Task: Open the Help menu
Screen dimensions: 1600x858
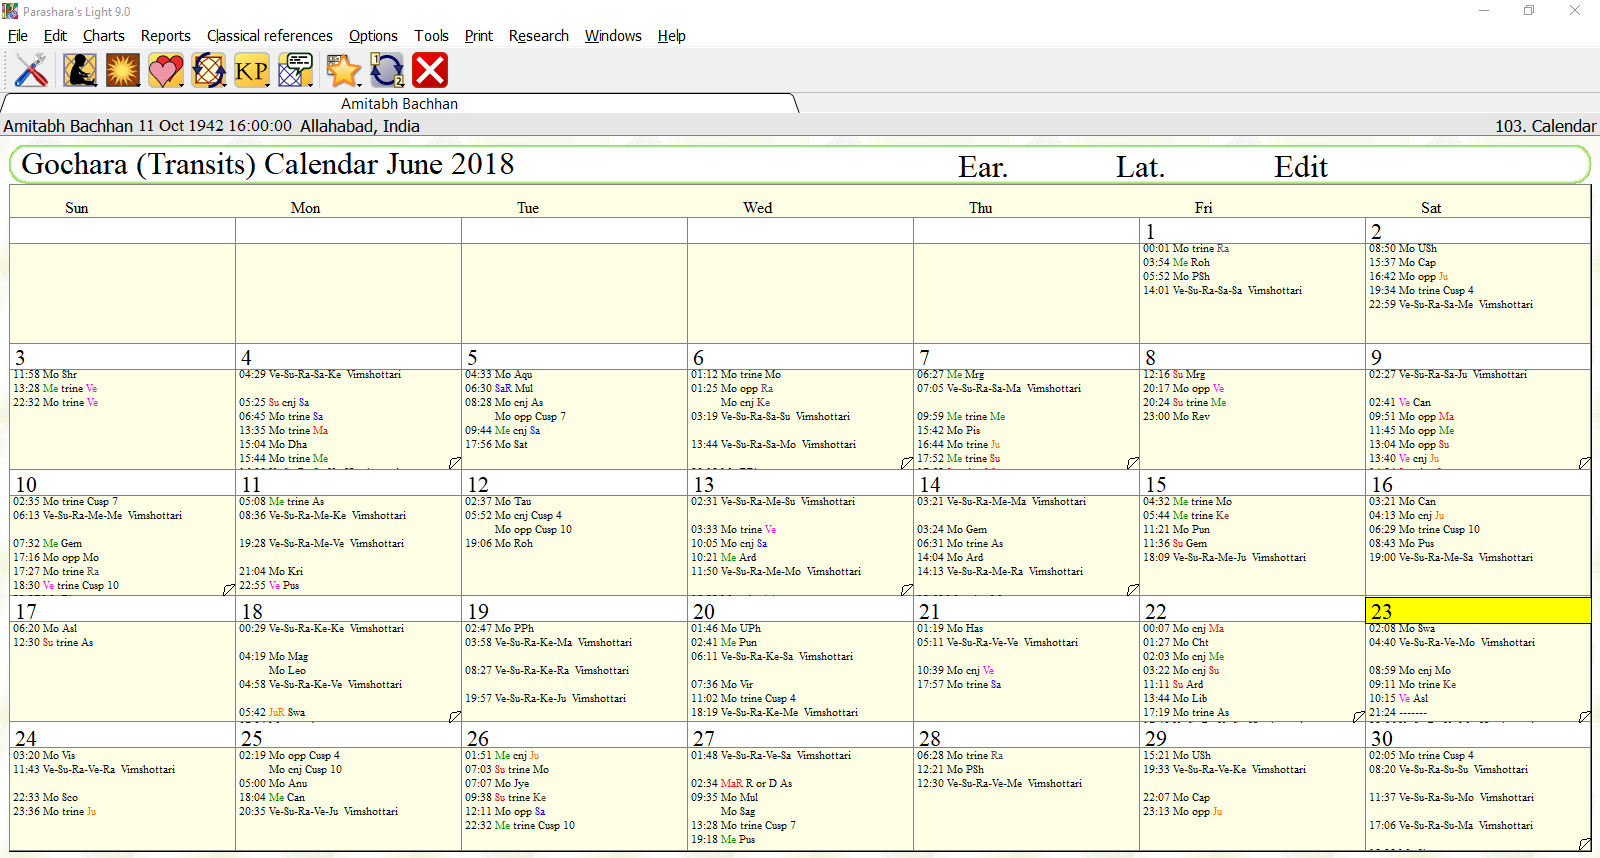Action: pos(672,36)
